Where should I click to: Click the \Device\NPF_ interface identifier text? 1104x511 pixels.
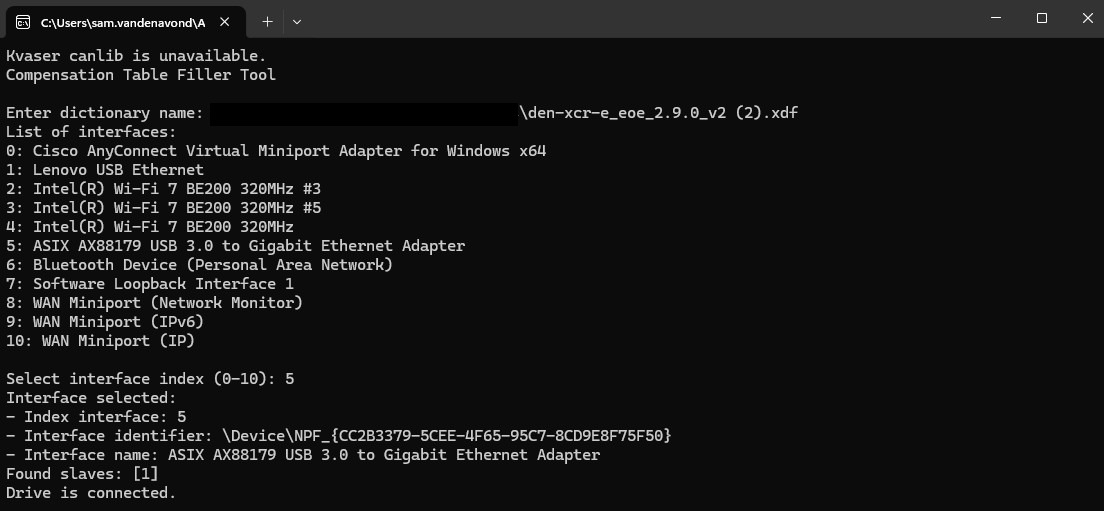(446, 436)
